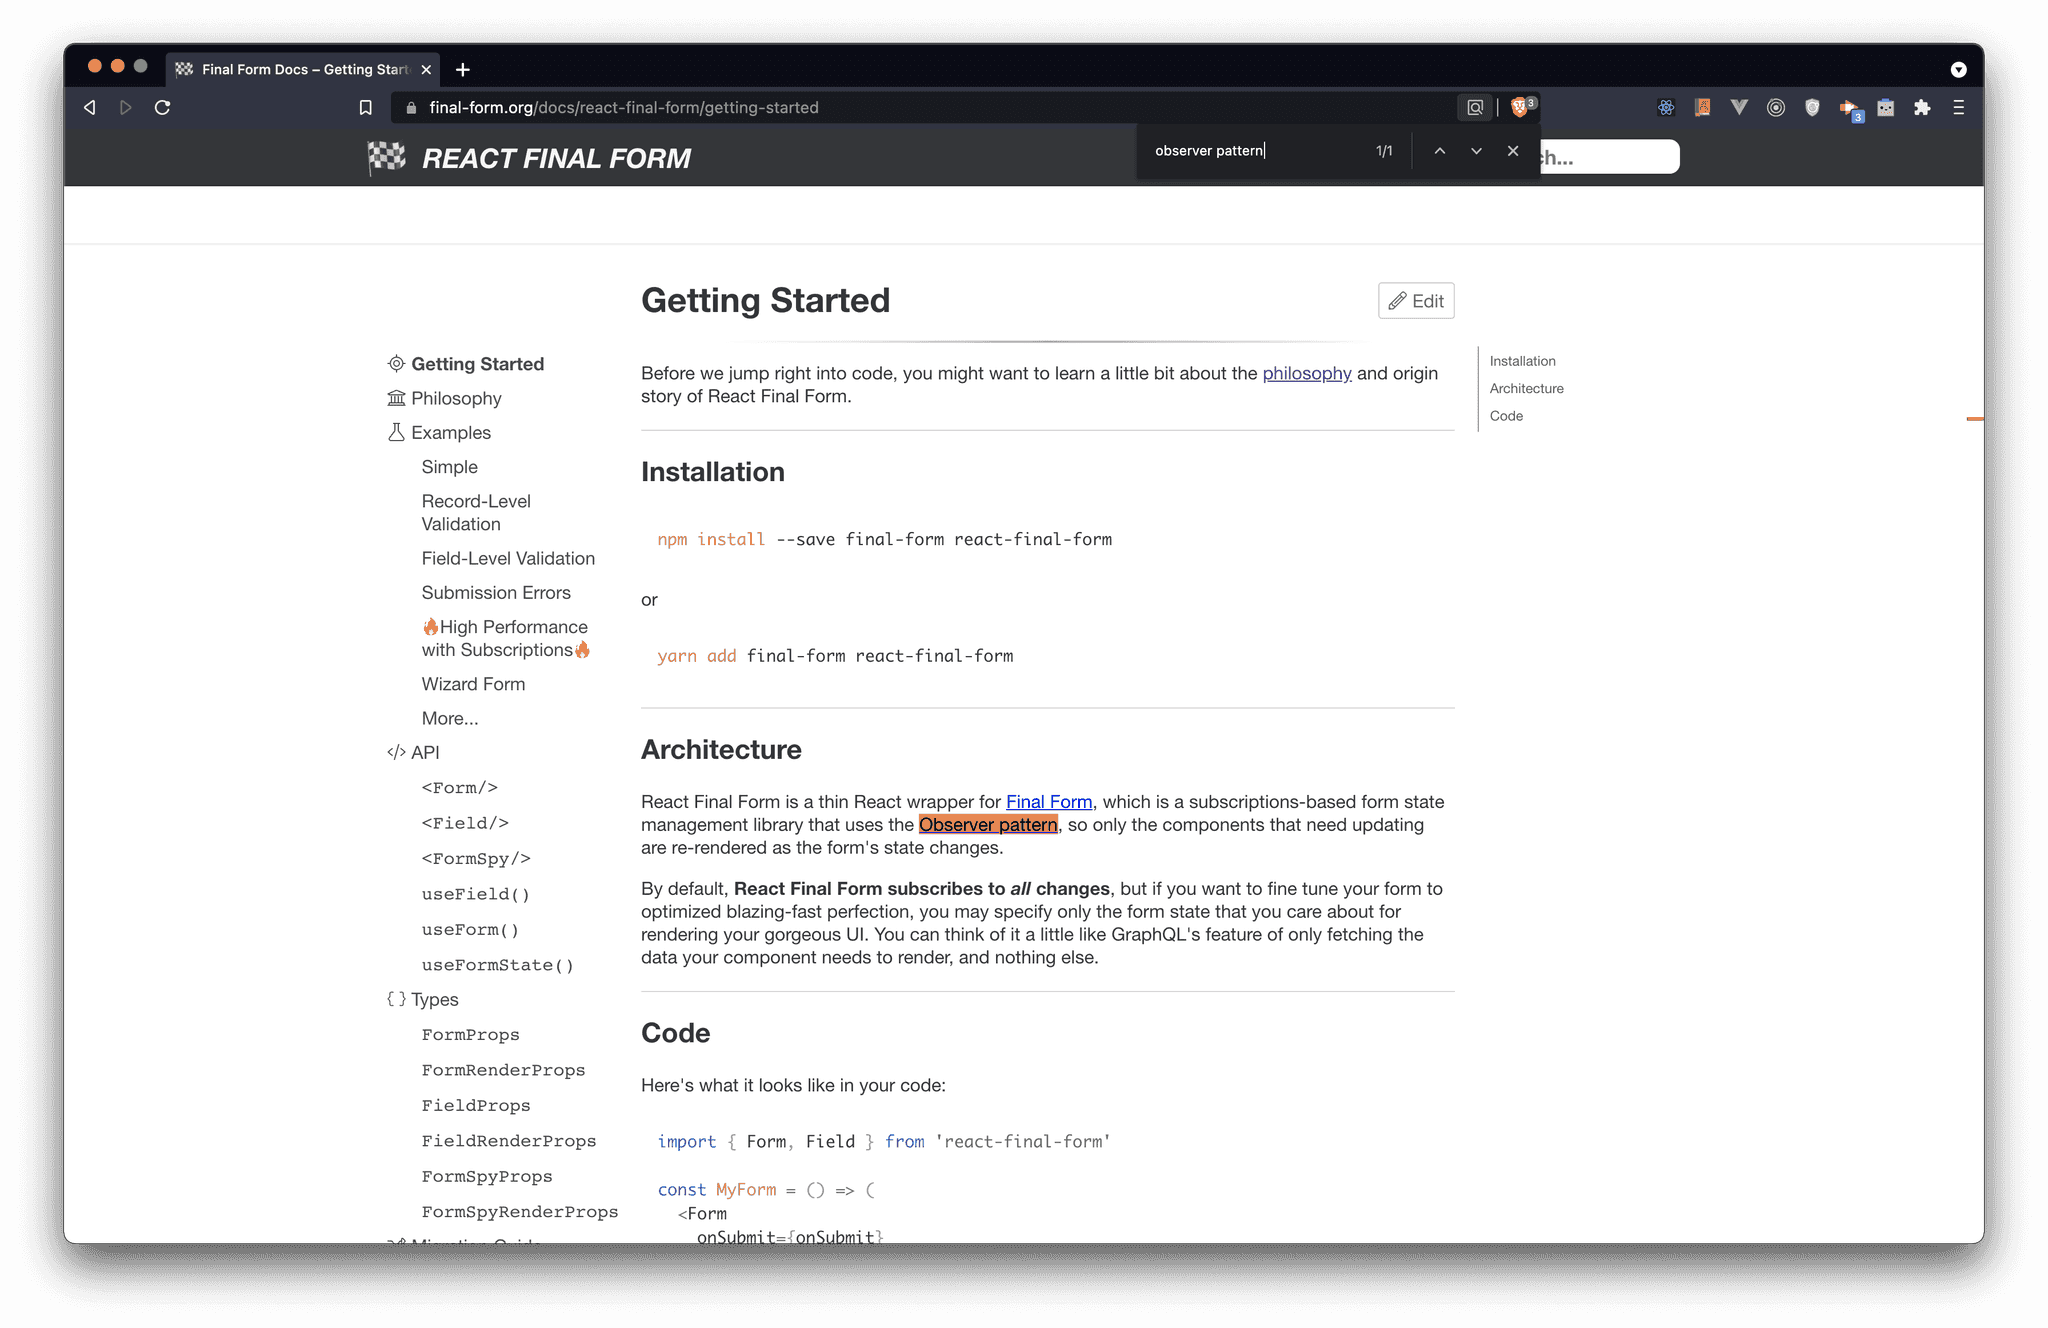Click the orange find marker on scrollbar
Viewport: 2048px width, 1328px height.
[1975, 419]
